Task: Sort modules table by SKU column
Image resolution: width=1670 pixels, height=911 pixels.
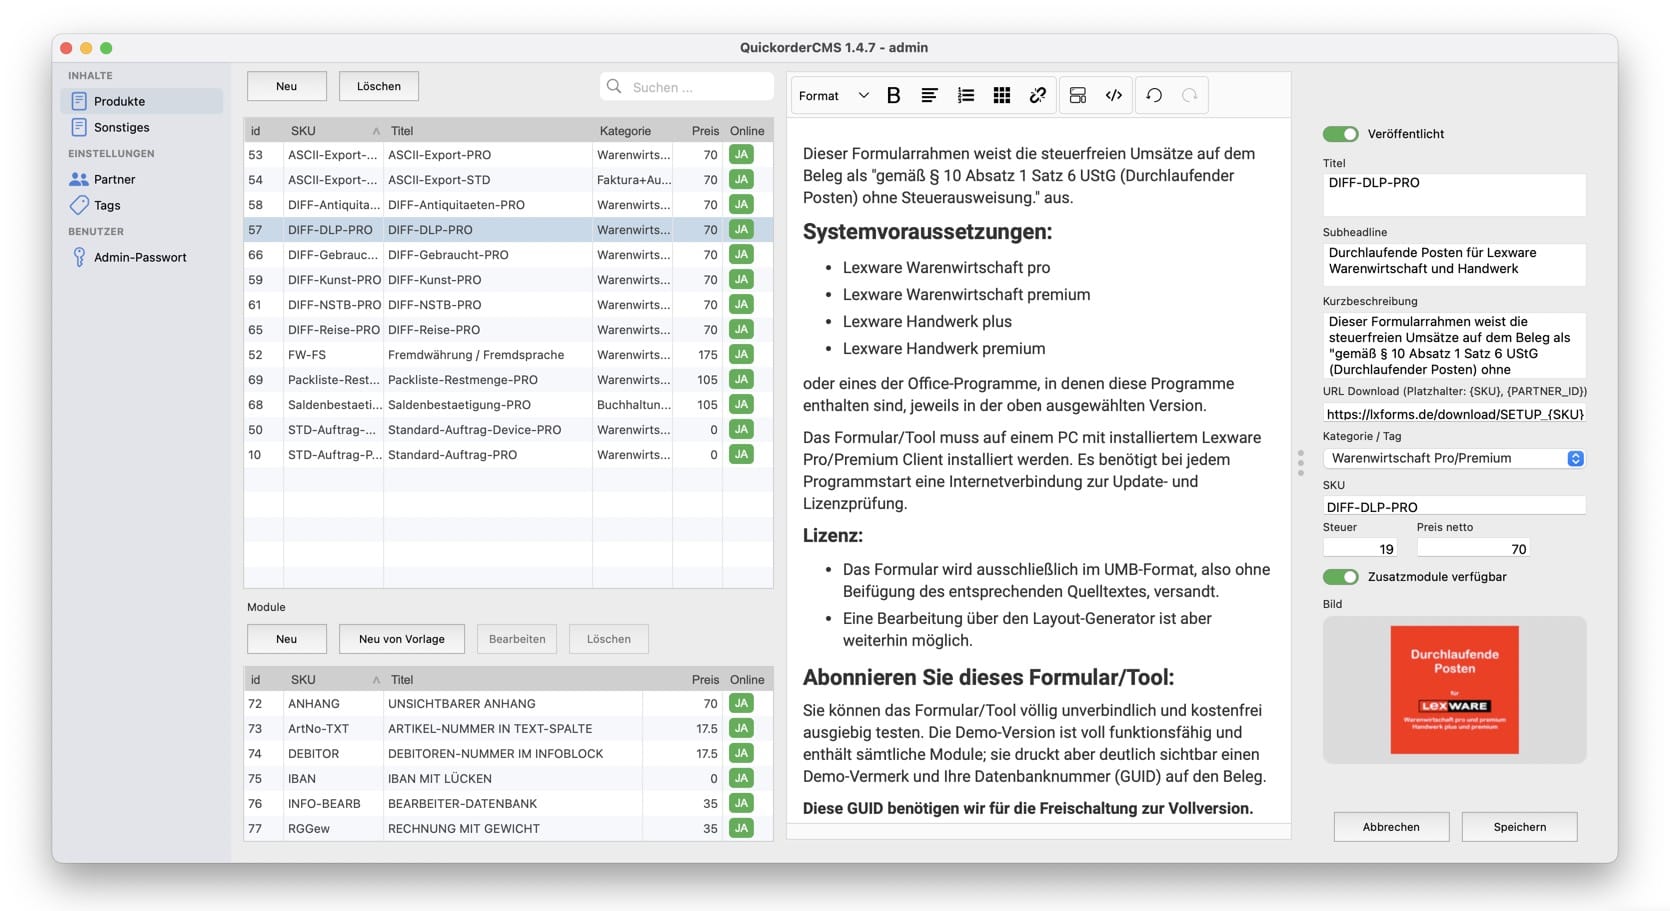Action: tap(334, 680)
